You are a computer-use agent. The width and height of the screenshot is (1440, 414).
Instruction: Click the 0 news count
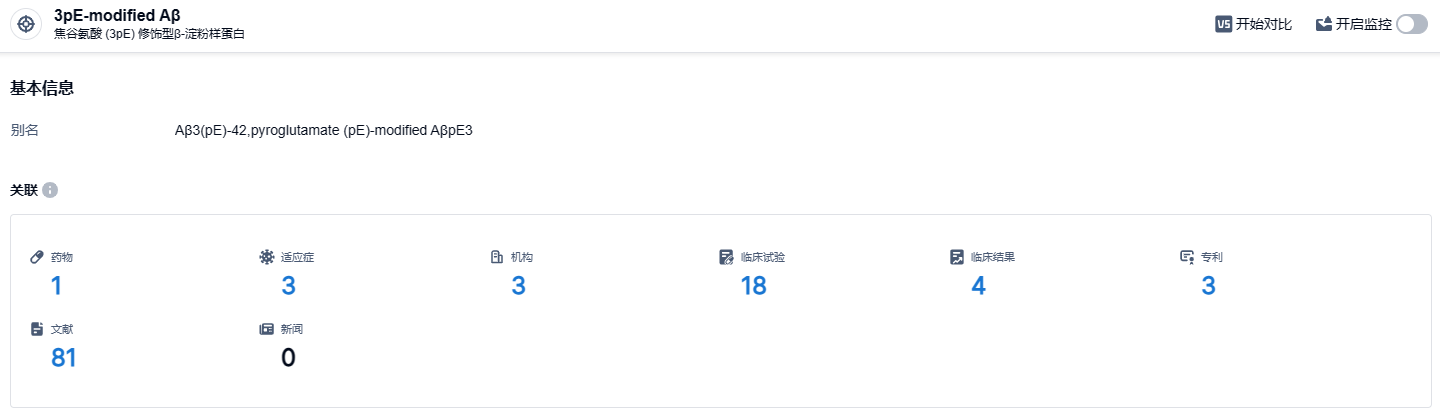tap(288, 358)
